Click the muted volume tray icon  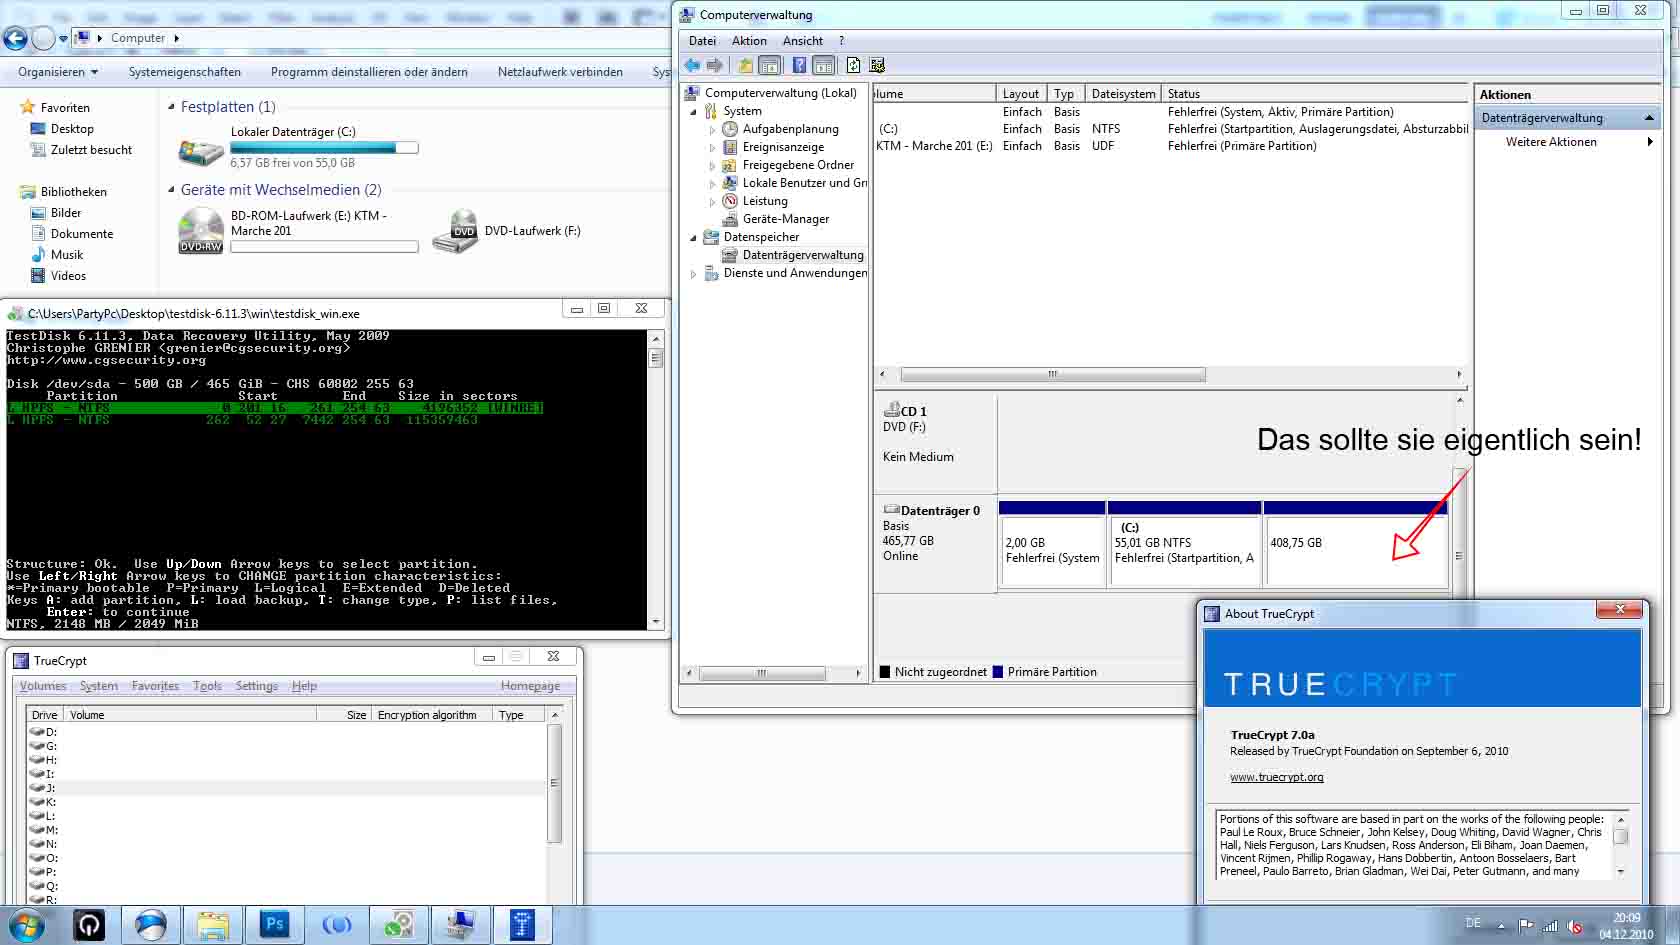[x=1575, y=926]
